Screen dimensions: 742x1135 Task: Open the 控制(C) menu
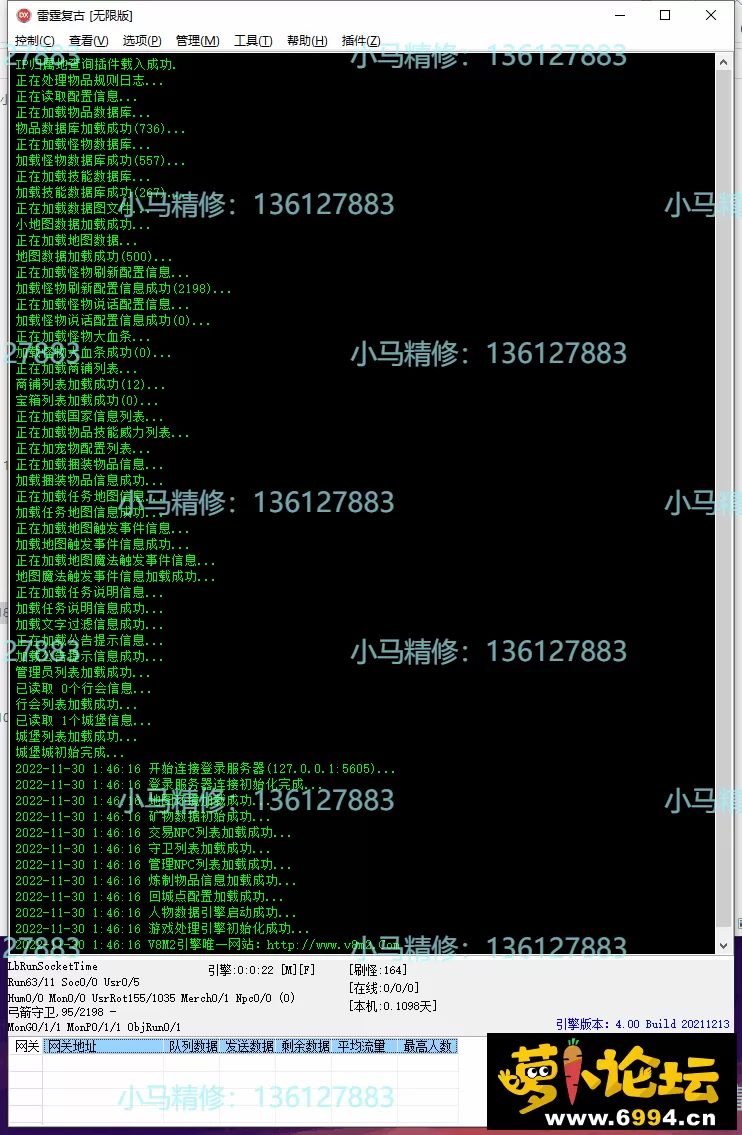point(35,41)
